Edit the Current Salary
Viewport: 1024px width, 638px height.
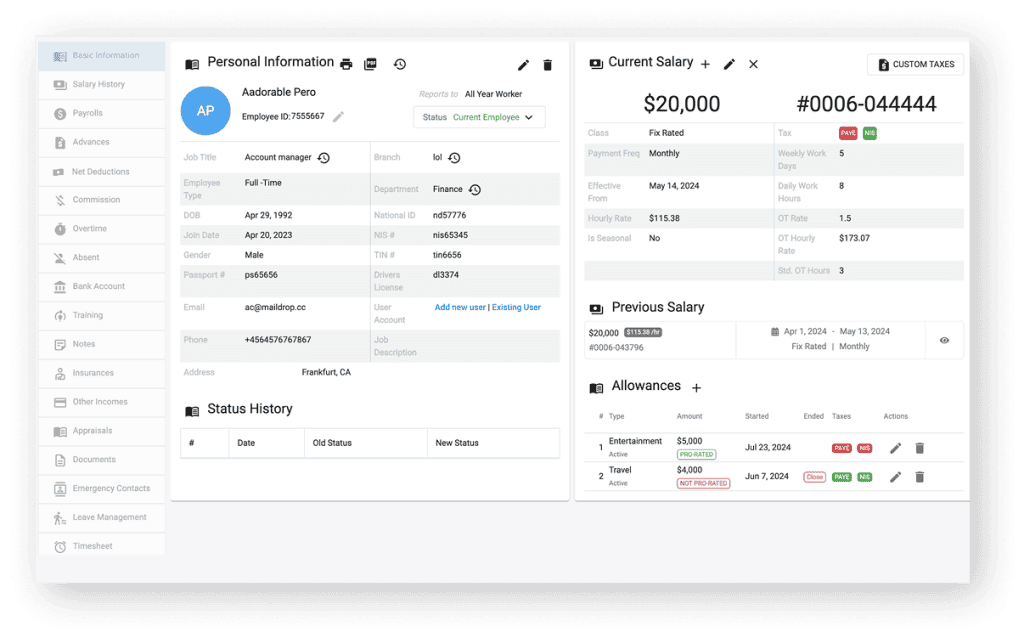tap(729, 64)
